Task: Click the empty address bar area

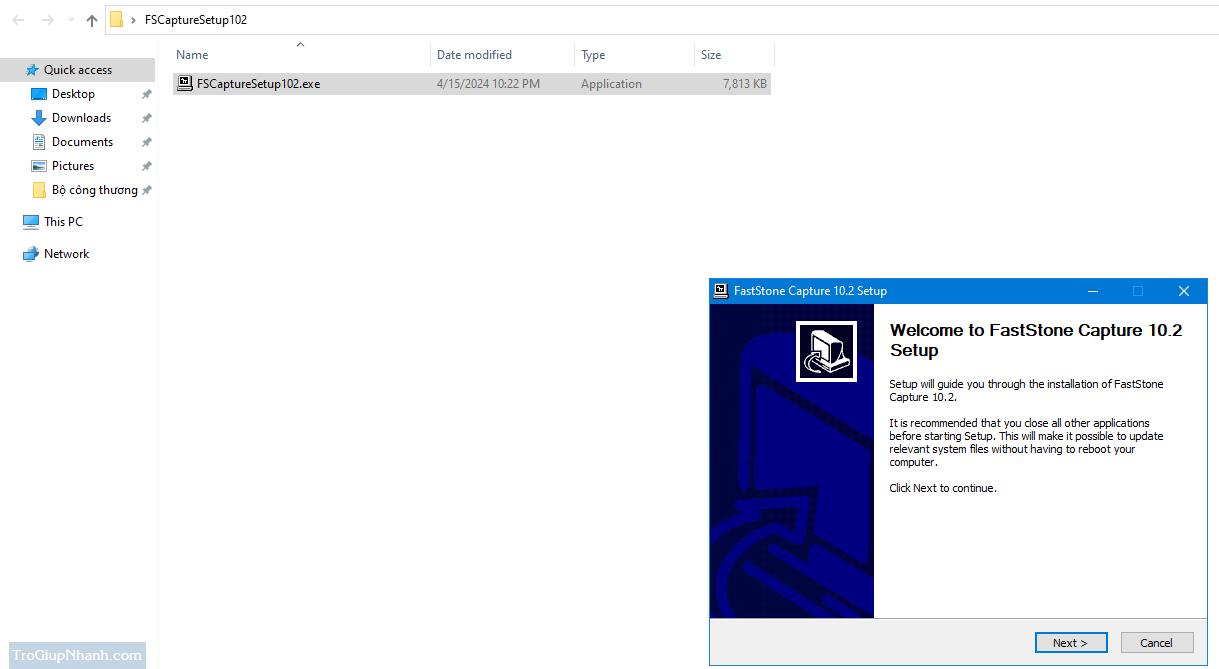Action: 700,20
